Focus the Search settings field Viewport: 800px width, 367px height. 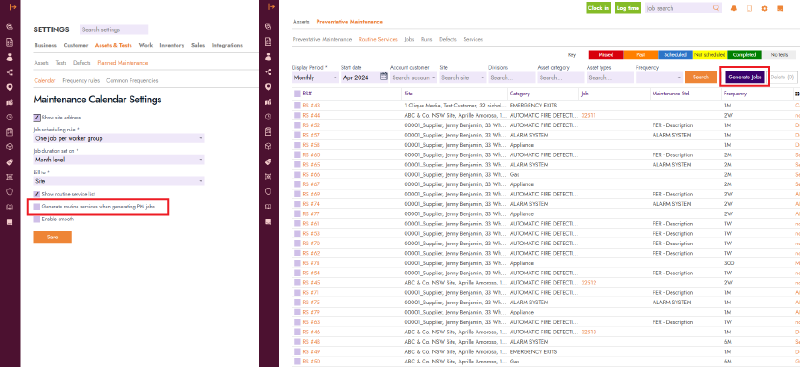pos(114,30)
